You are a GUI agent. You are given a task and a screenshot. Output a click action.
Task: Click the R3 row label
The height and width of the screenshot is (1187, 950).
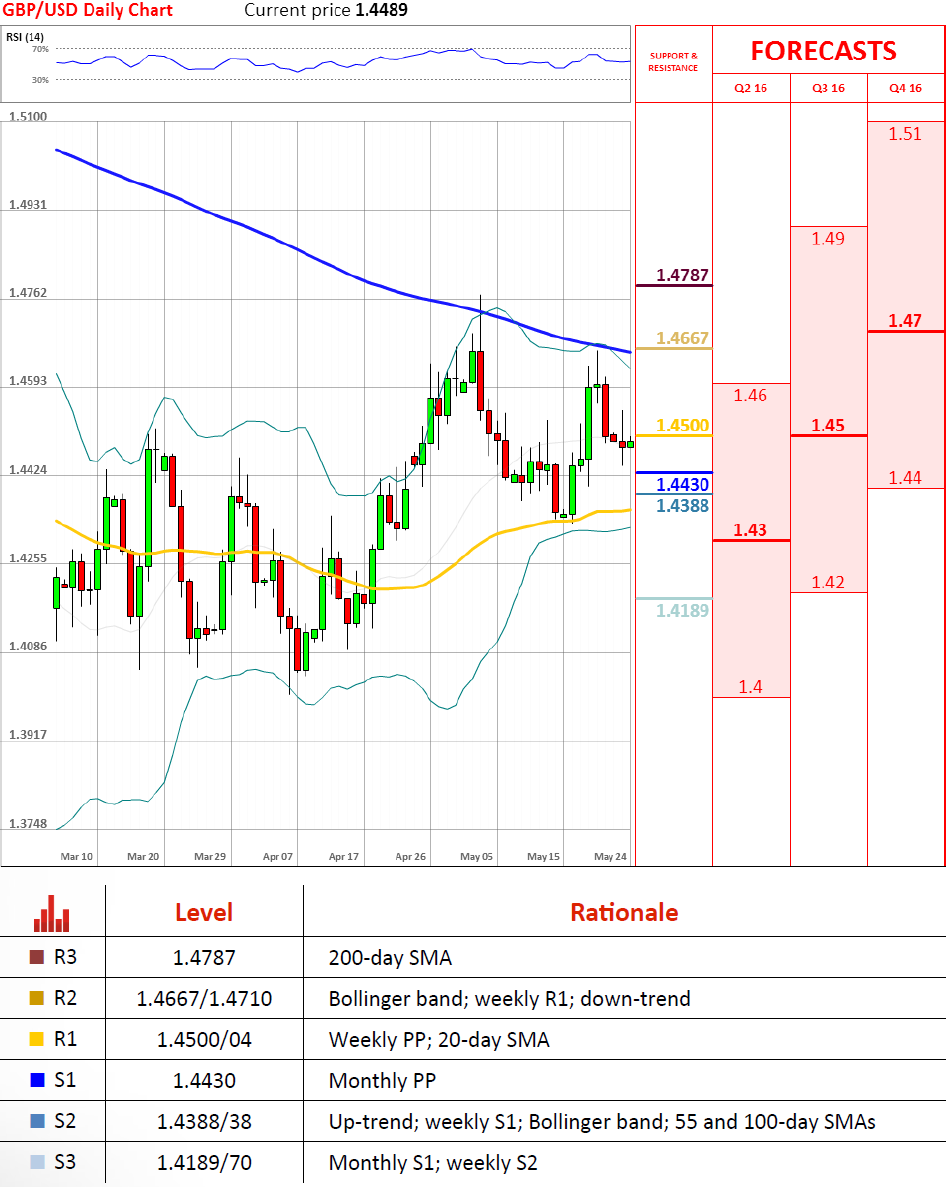pyautogui.click(x=65, y=958)
